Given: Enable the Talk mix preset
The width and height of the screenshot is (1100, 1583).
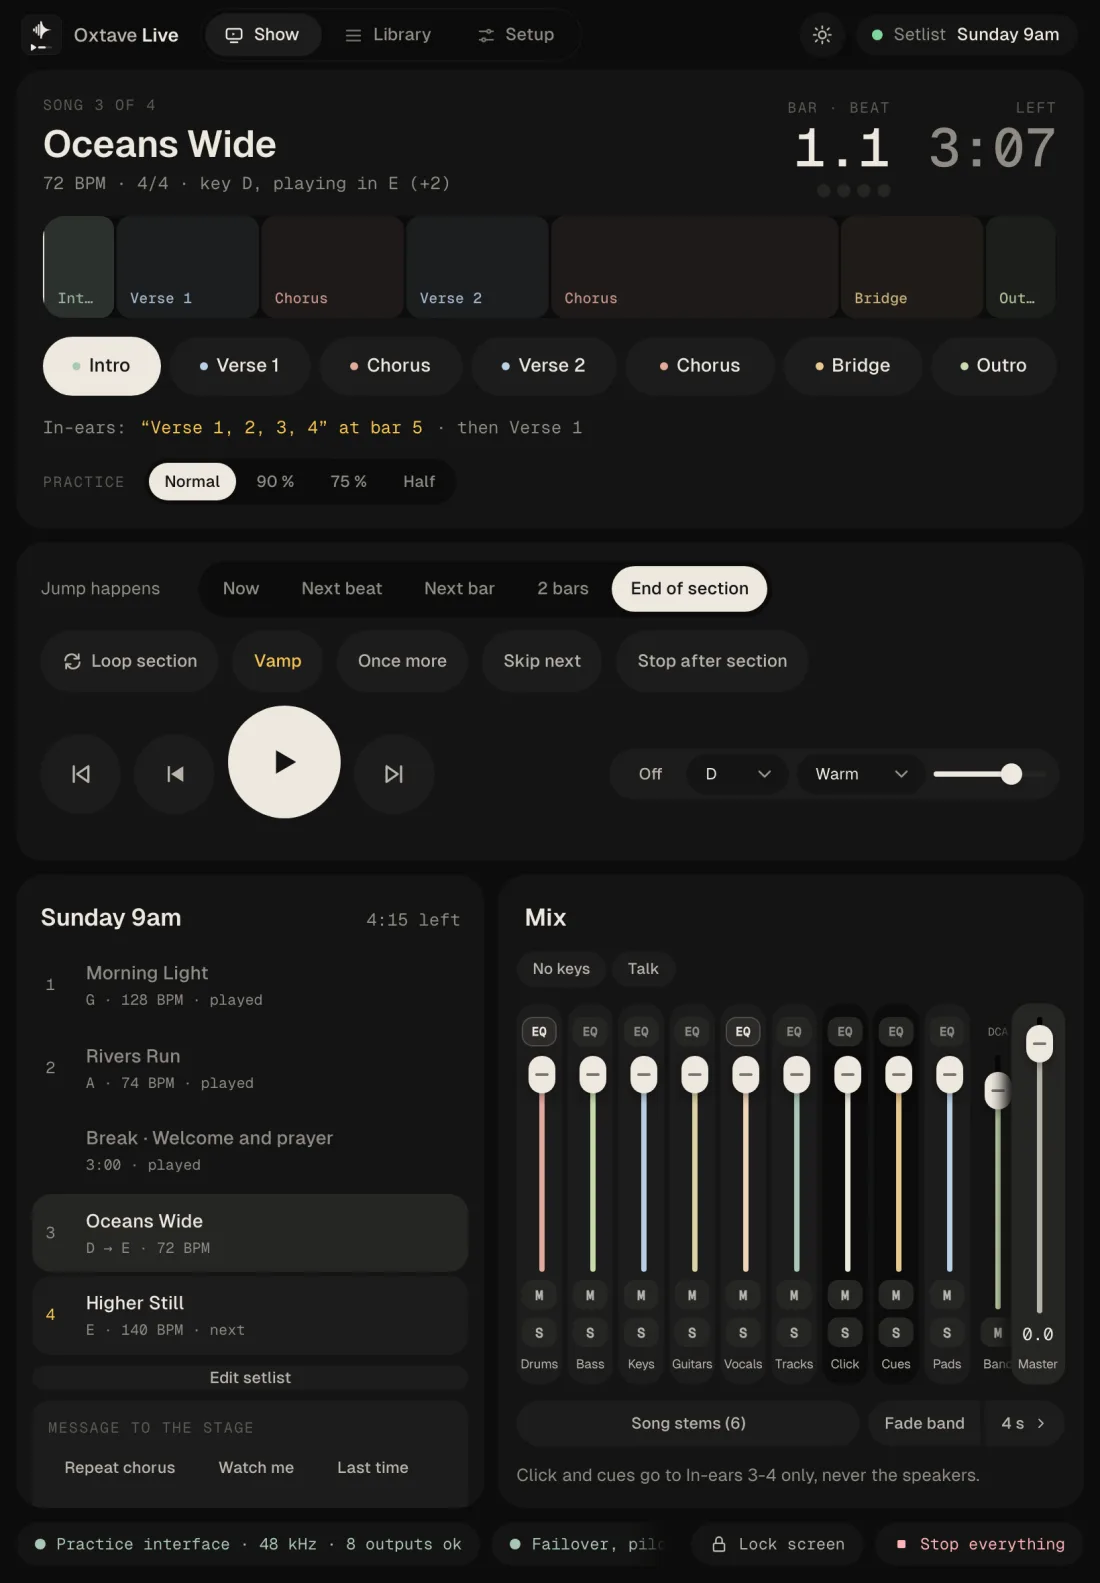Looking at the screenshot, I should coord(643,969).
